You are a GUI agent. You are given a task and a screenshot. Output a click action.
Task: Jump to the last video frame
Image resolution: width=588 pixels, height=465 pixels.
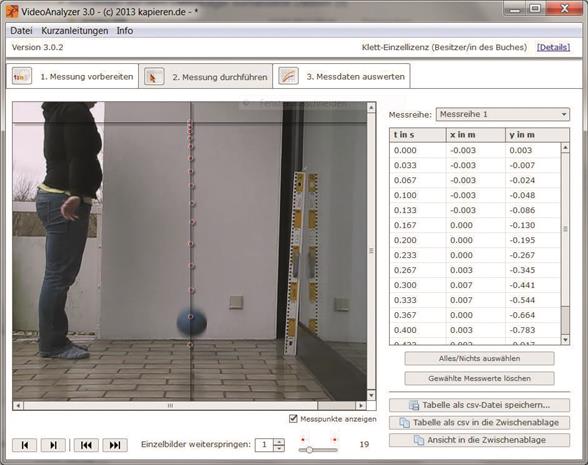115,445
